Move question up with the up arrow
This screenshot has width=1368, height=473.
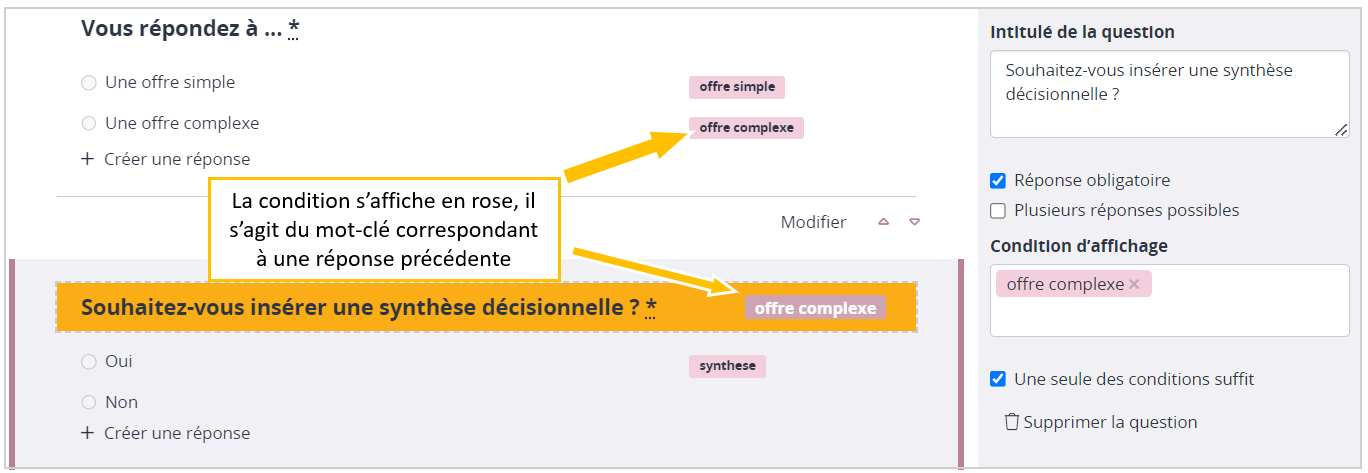[883, 222]
